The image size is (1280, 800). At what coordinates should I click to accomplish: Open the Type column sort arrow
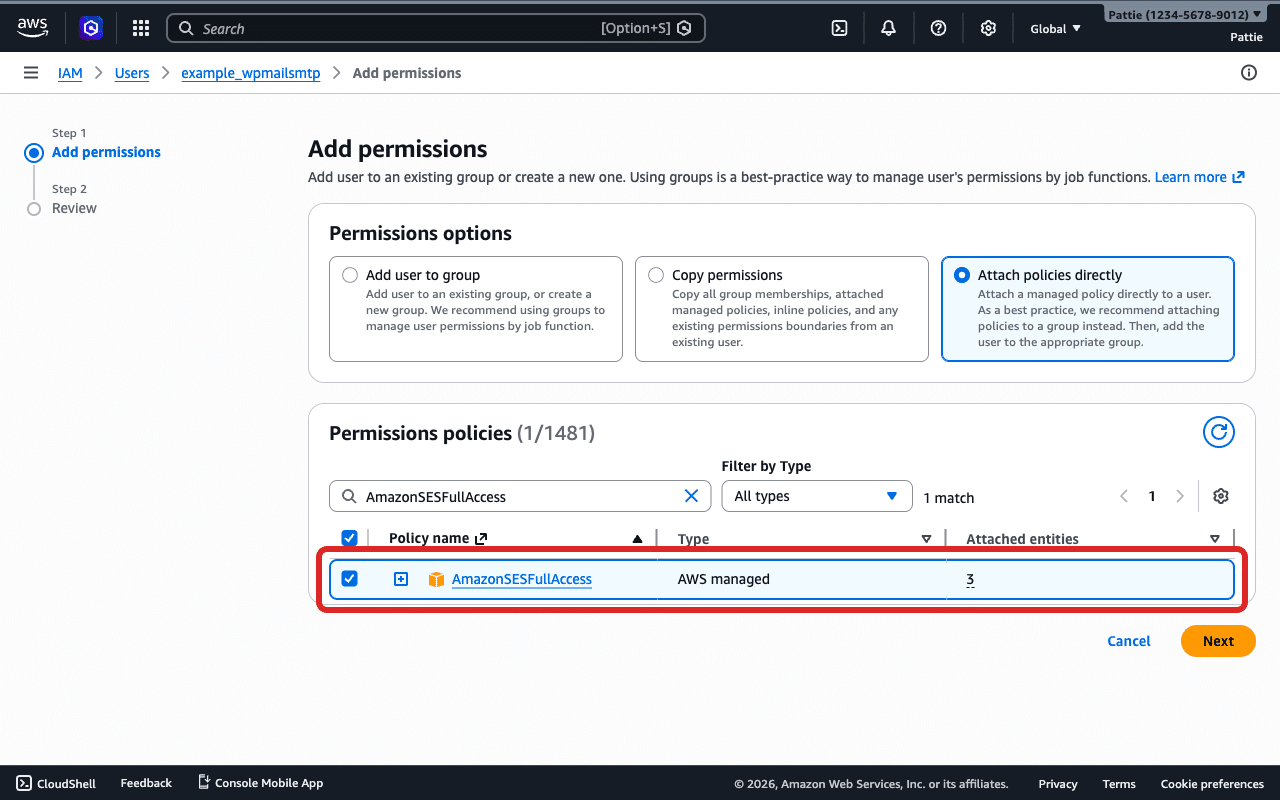(x=926, y=539)
